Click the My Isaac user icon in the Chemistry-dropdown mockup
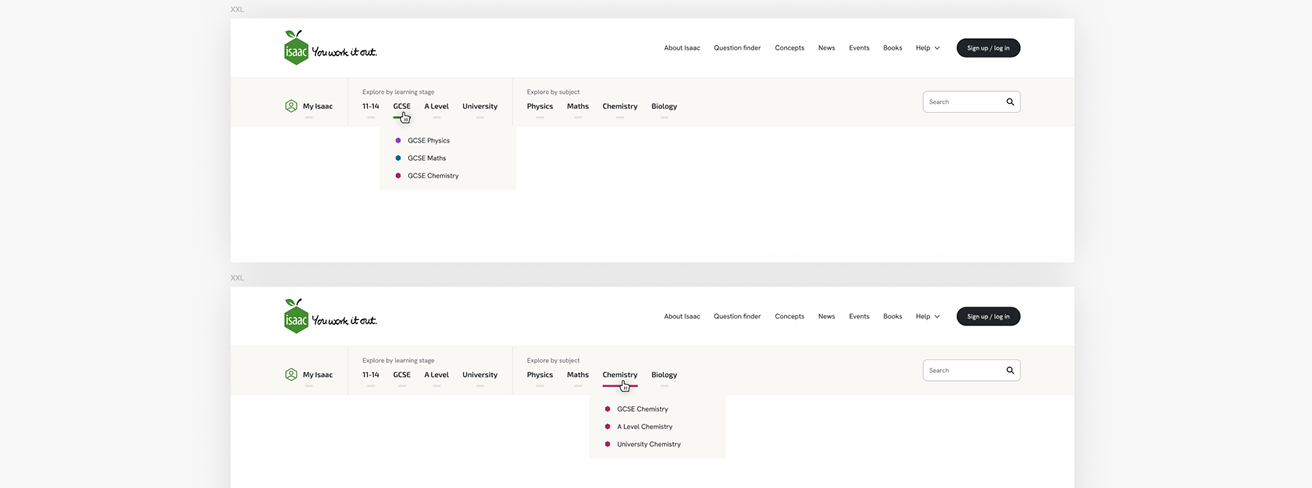Viewport: 1312px width, 488px height. (x=291, y=374)
